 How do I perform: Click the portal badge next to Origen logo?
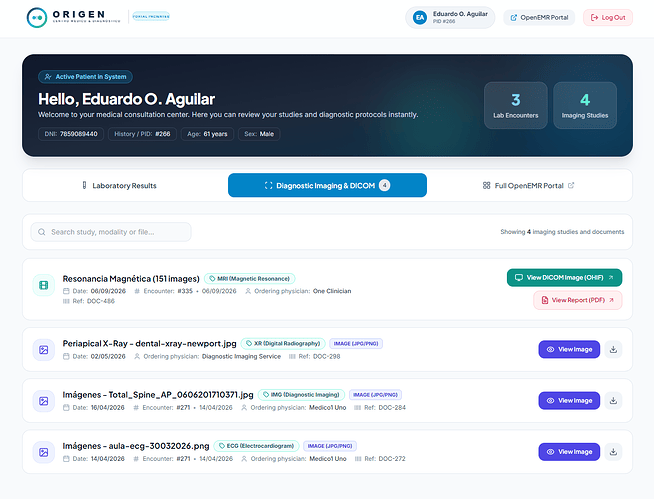(151, 17)
